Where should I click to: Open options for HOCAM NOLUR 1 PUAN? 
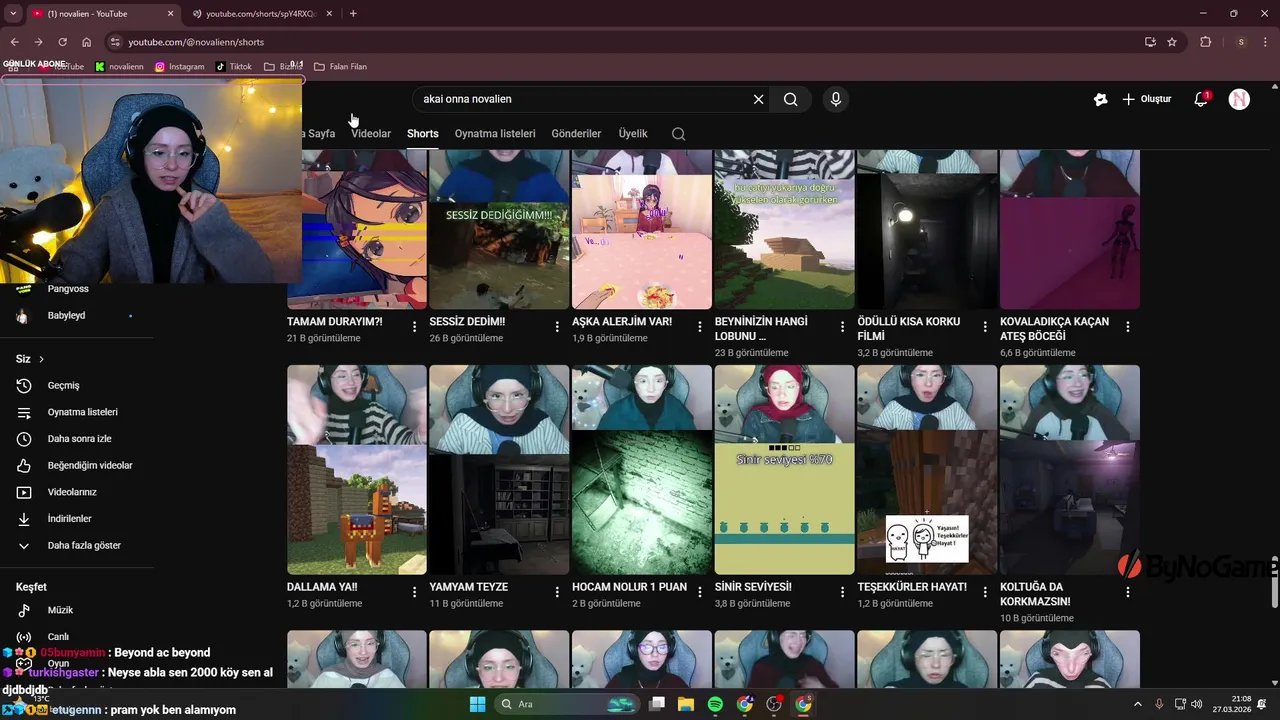click(700, 592)
